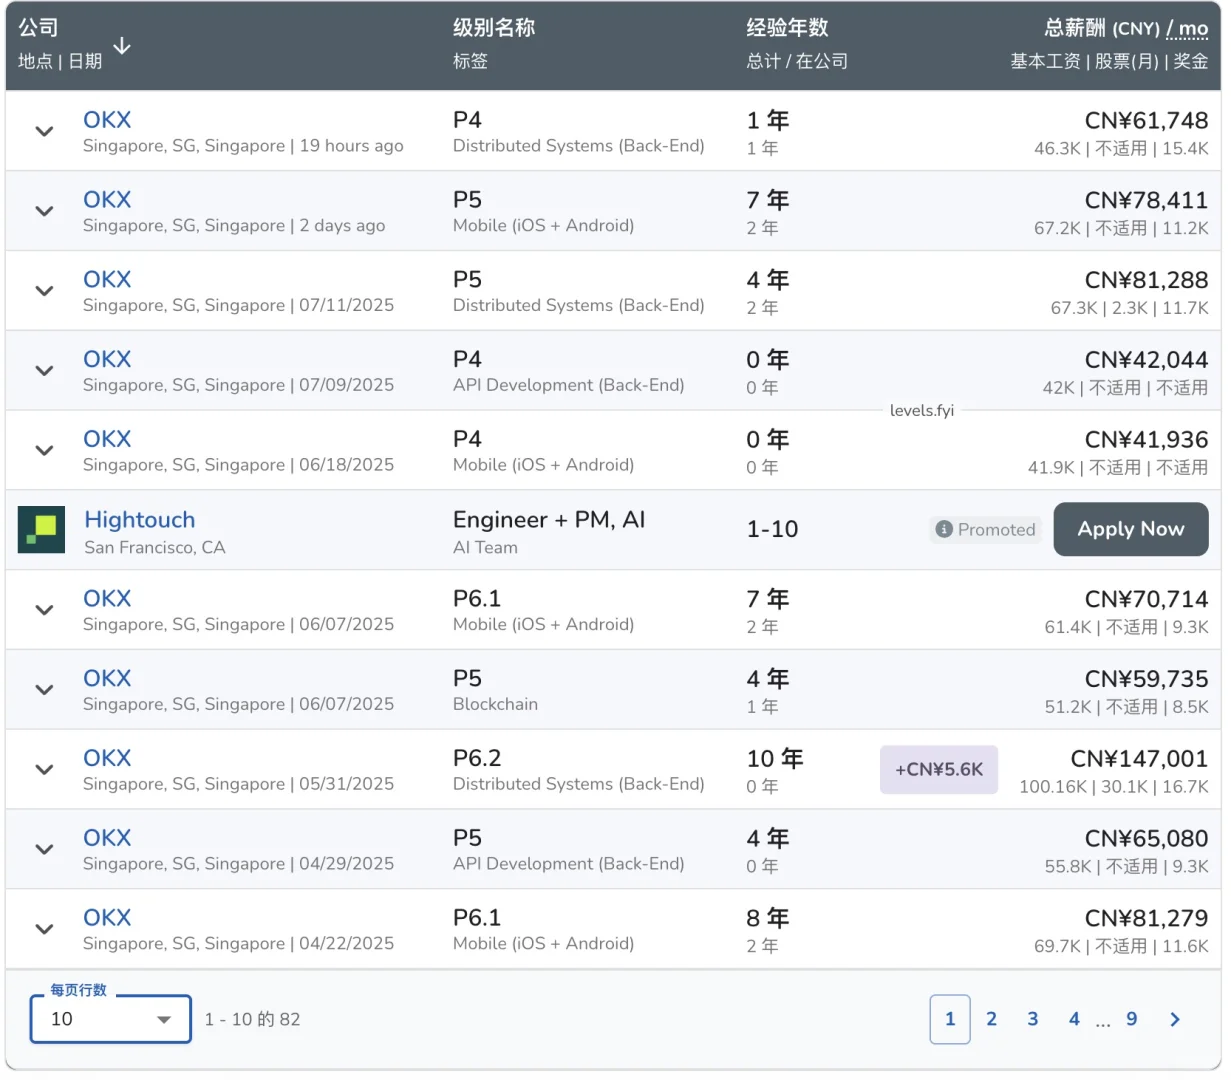Select the CN¥70,714 total compensation value

(x=1146, y=600)
